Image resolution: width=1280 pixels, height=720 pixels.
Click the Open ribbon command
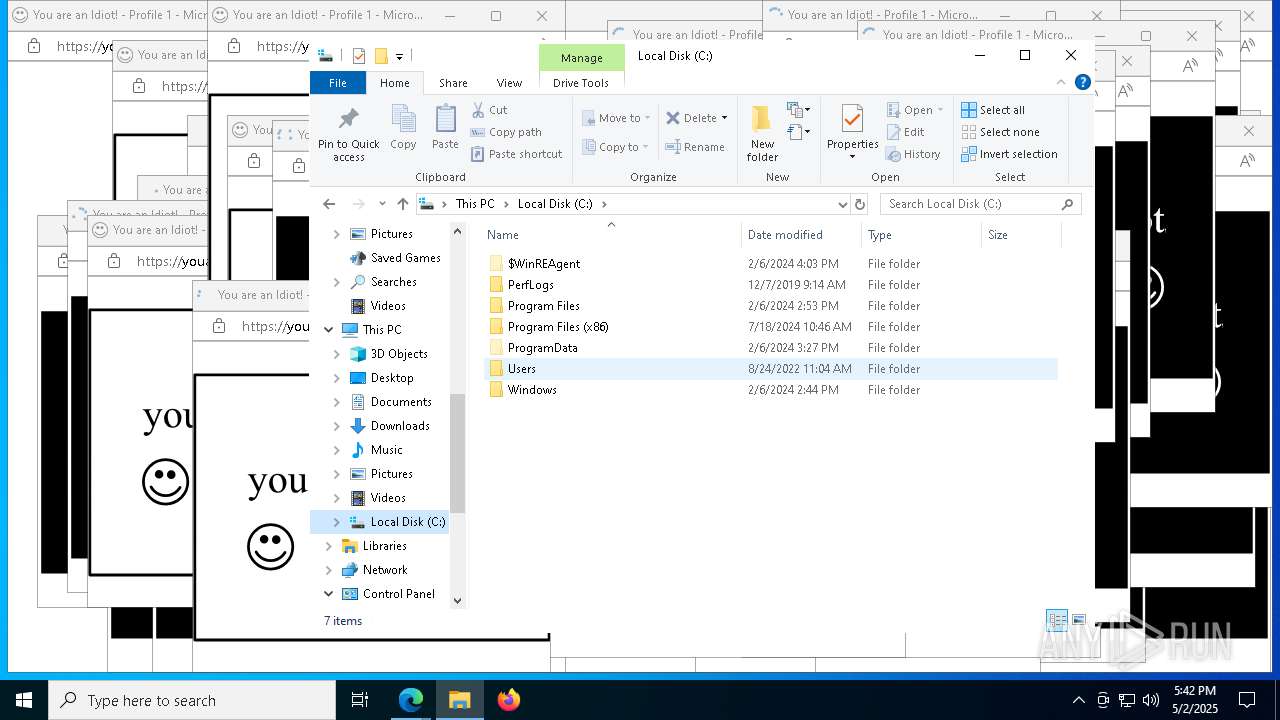click(x=914, y=110)
